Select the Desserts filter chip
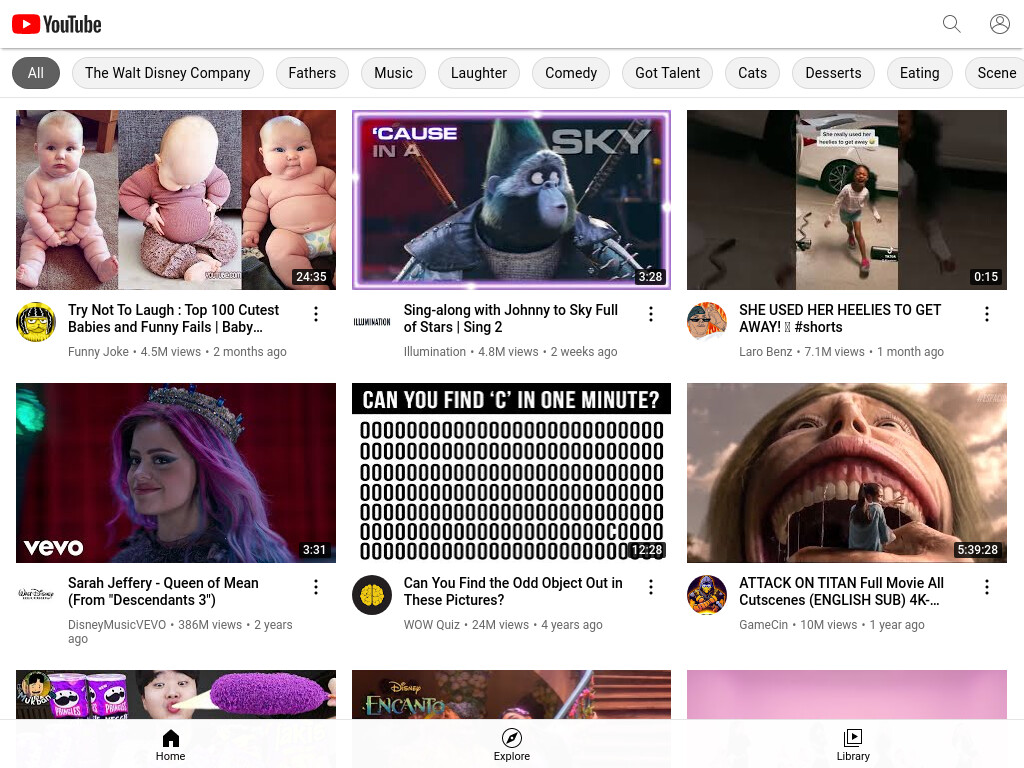 [833, 73]
